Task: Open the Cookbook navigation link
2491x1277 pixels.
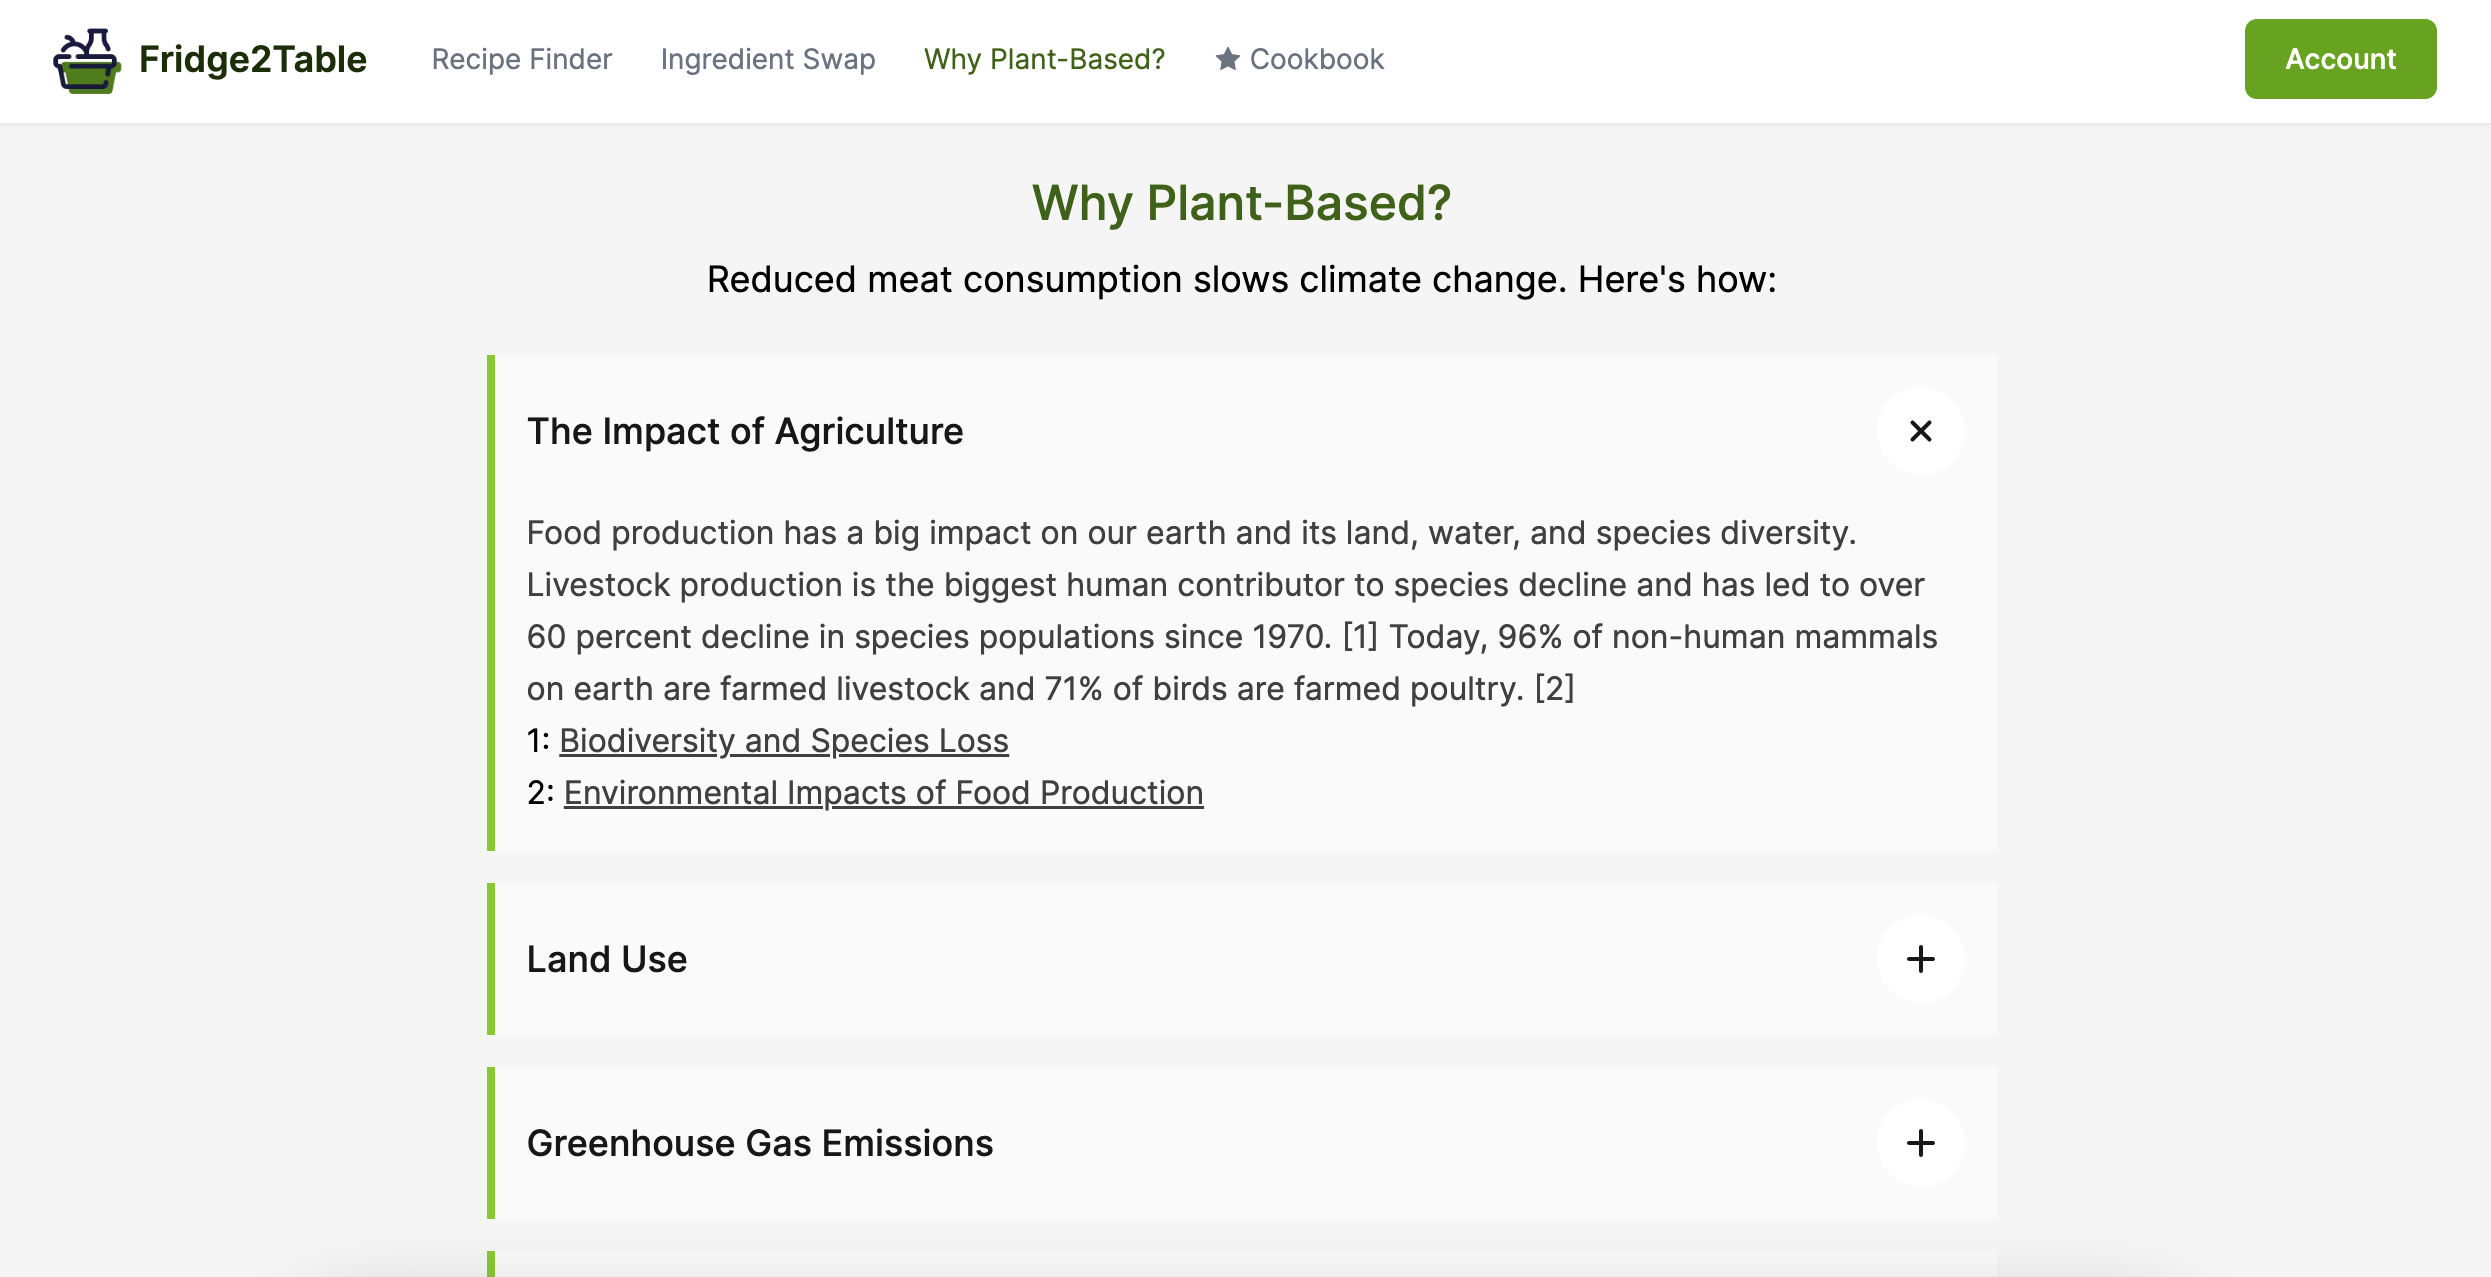Action: tap(1316, 59)
